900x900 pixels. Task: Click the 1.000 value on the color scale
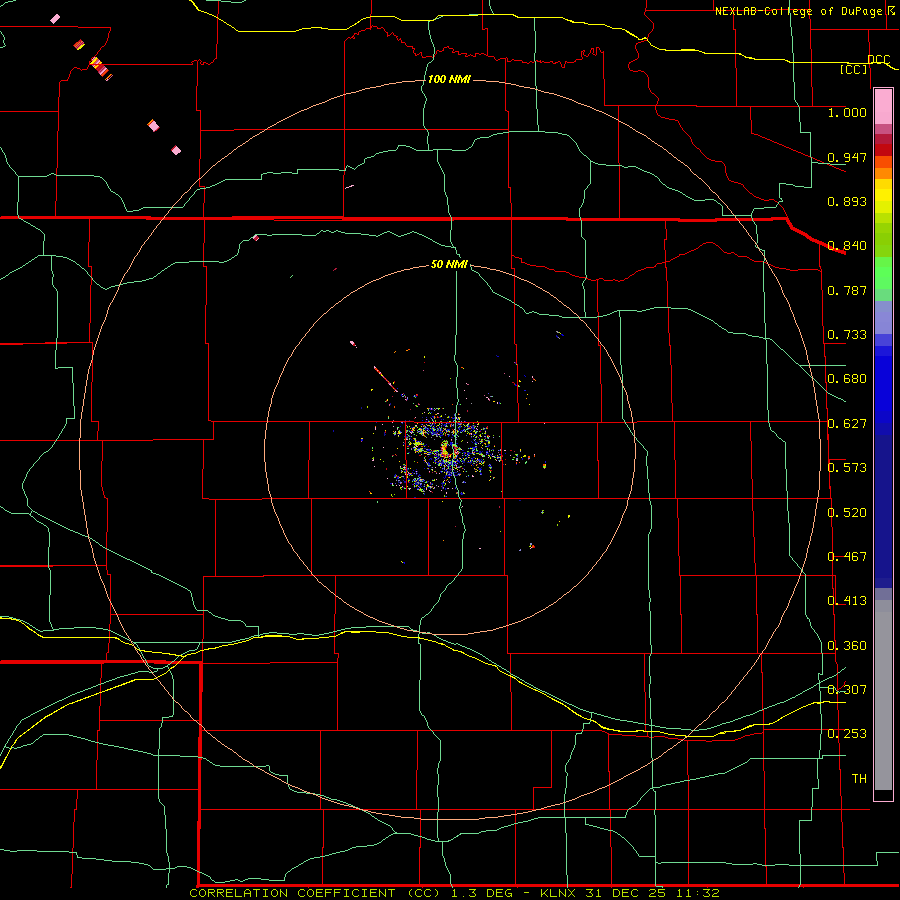[847, 112]
